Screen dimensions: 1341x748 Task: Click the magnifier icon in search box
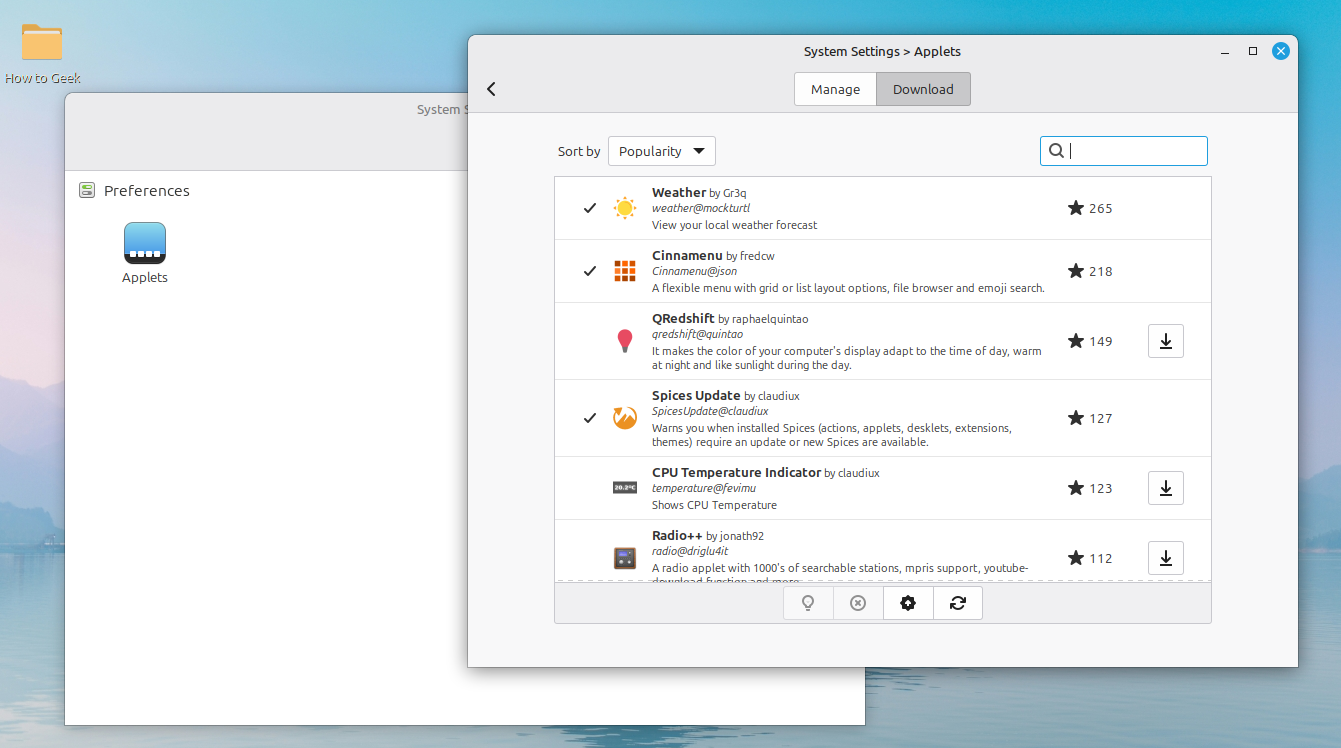click(1056, 151)
